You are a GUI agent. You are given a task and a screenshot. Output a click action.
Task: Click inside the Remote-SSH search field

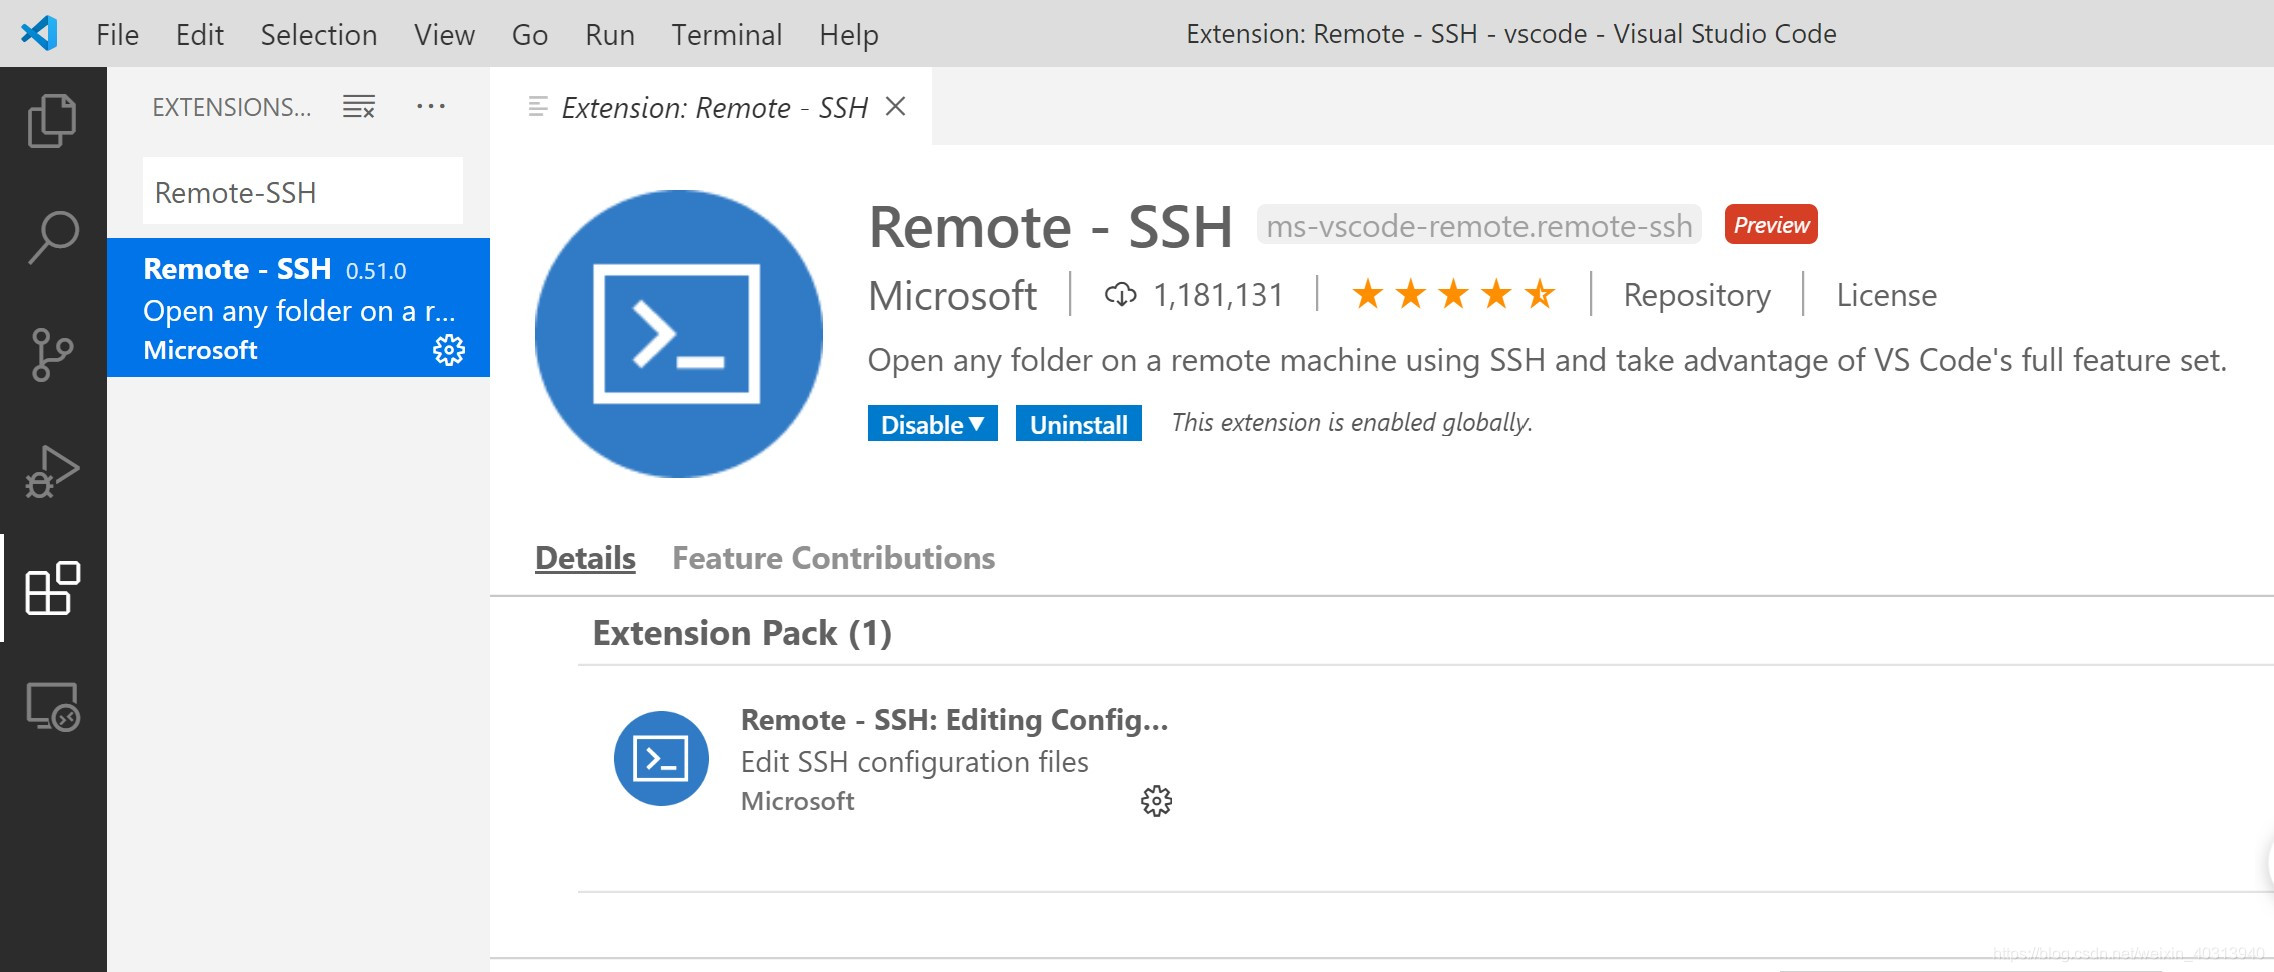point(300,191)
